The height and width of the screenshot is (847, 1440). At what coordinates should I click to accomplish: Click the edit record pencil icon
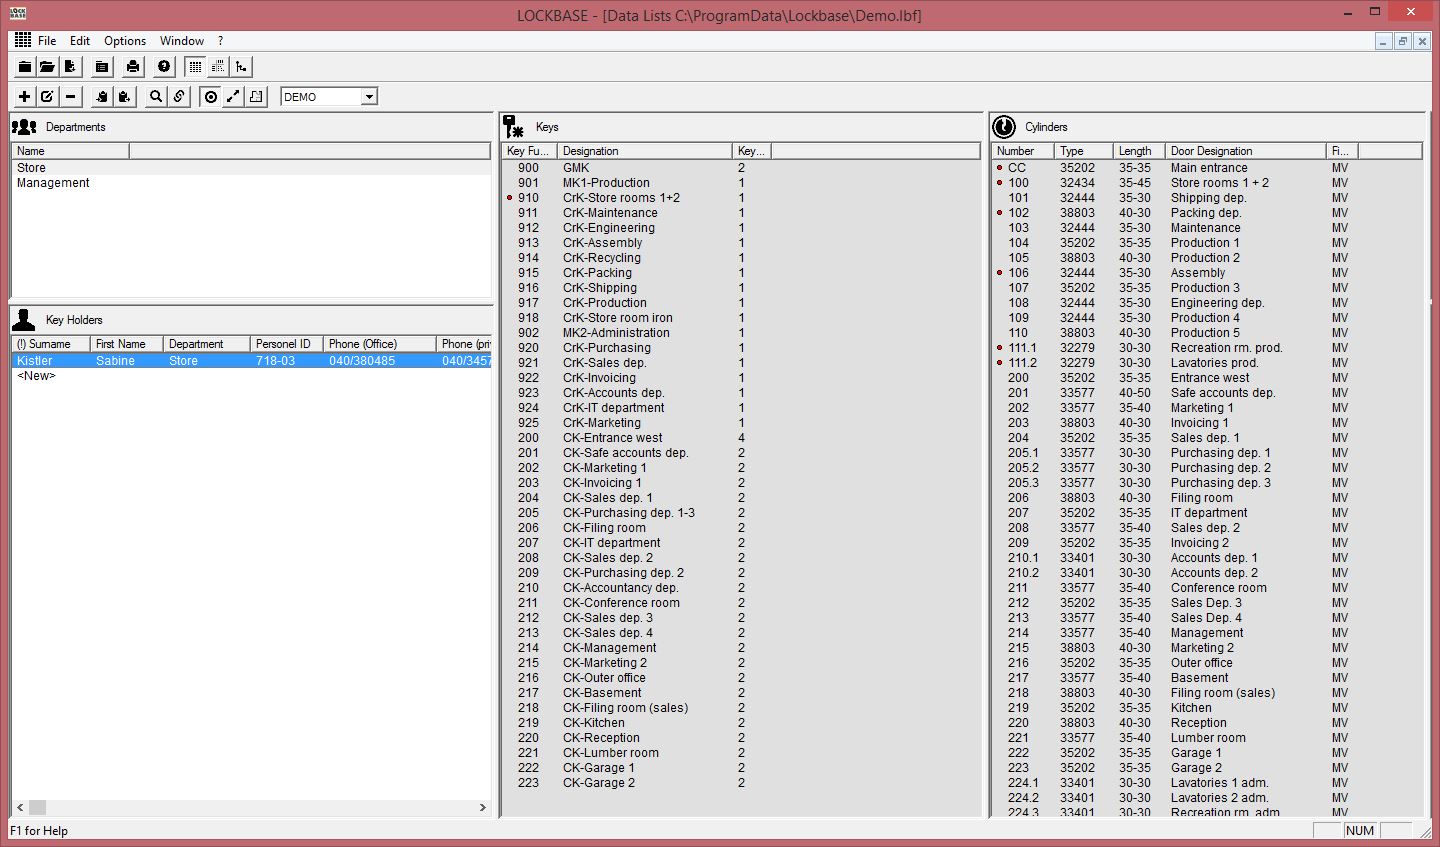(x=47, y=97)
